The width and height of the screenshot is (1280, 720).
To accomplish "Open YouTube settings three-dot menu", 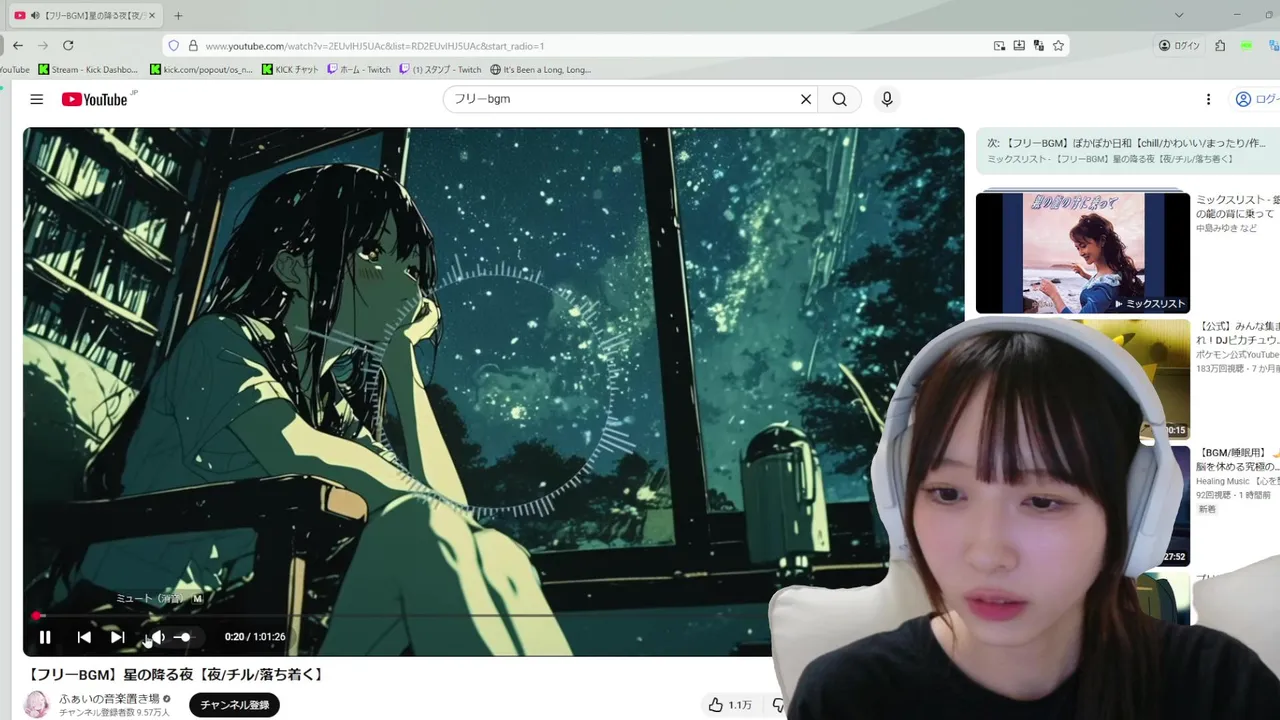I will point(1208,99).
